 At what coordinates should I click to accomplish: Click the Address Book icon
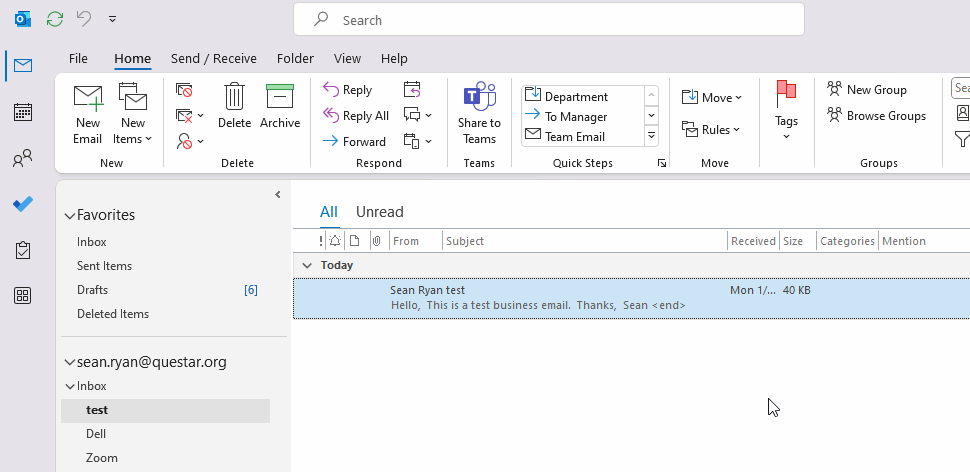click(963, 113)
